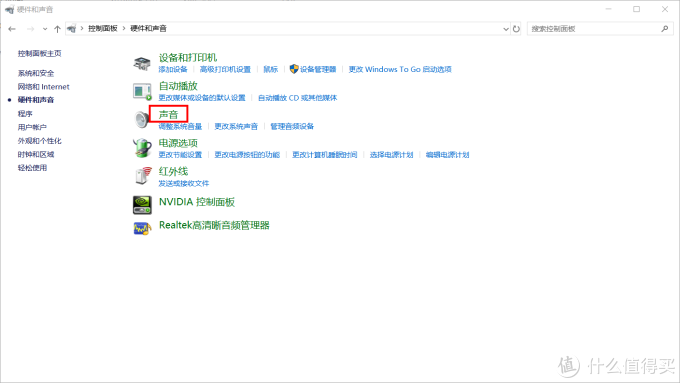This screenshot has height=383, width=680.
Task: Click 更改媒体或设备的默认设置 link
Action: tap(202, 98)
